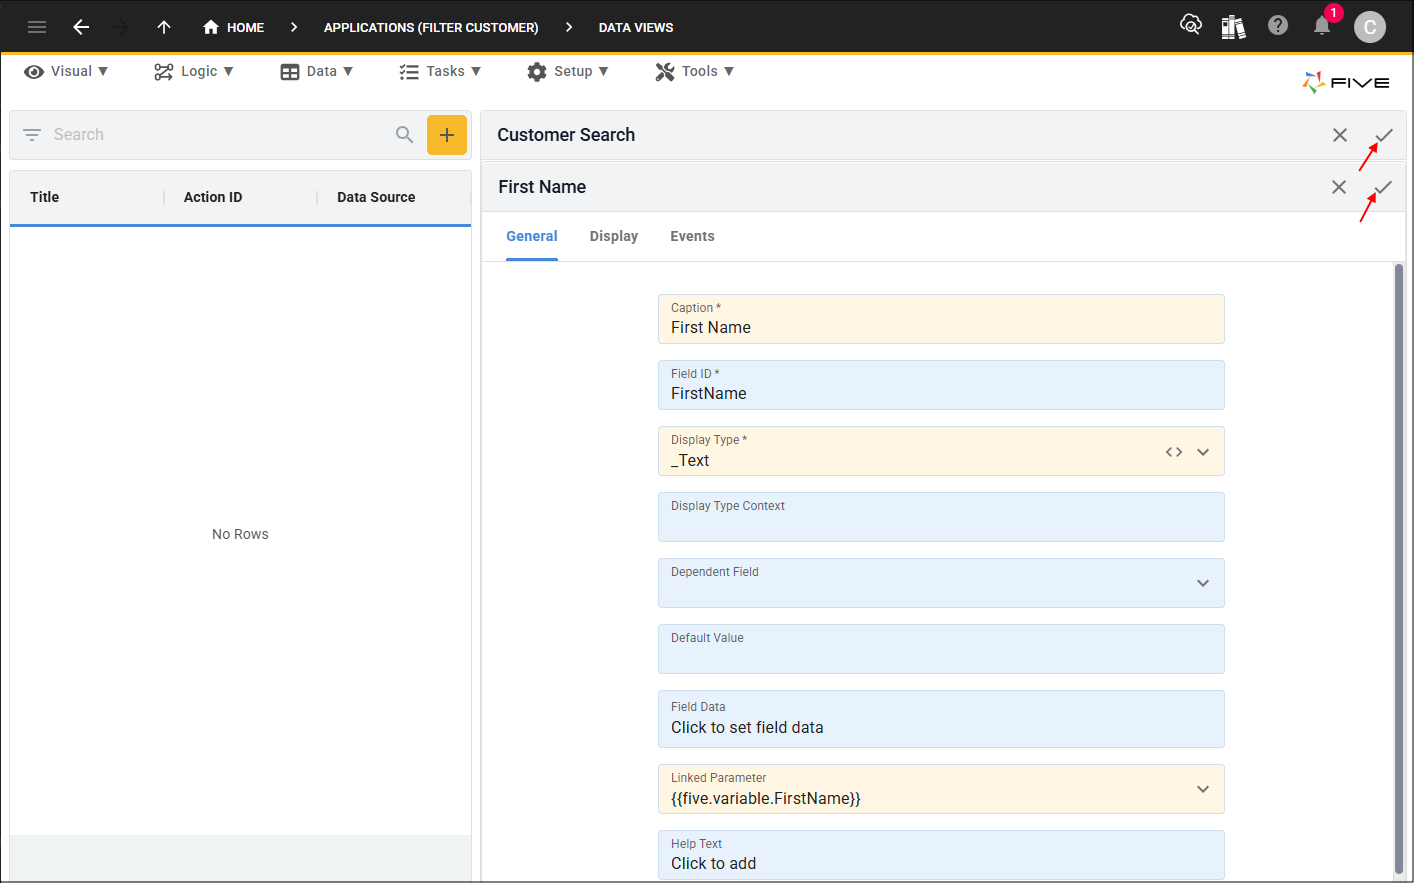This screenshot has height=883, width=1414.
Task: Sort by Title column header
Action: click(x=45, y=197)
